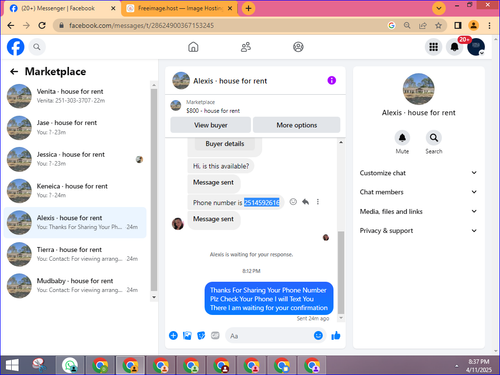The width and height of the screenshot is (500, 375).
Task: Click Alexis profile thumbnail in right panel
Action: [419, 89]
